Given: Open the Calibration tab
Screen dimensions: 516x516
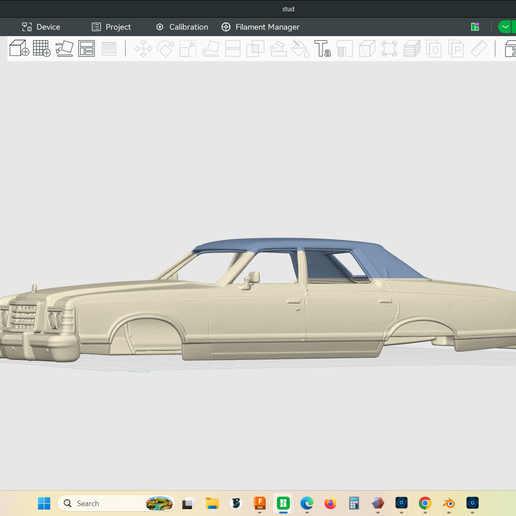Looking at the screenshot, I should pyautogui.click(x=182, y=27).
